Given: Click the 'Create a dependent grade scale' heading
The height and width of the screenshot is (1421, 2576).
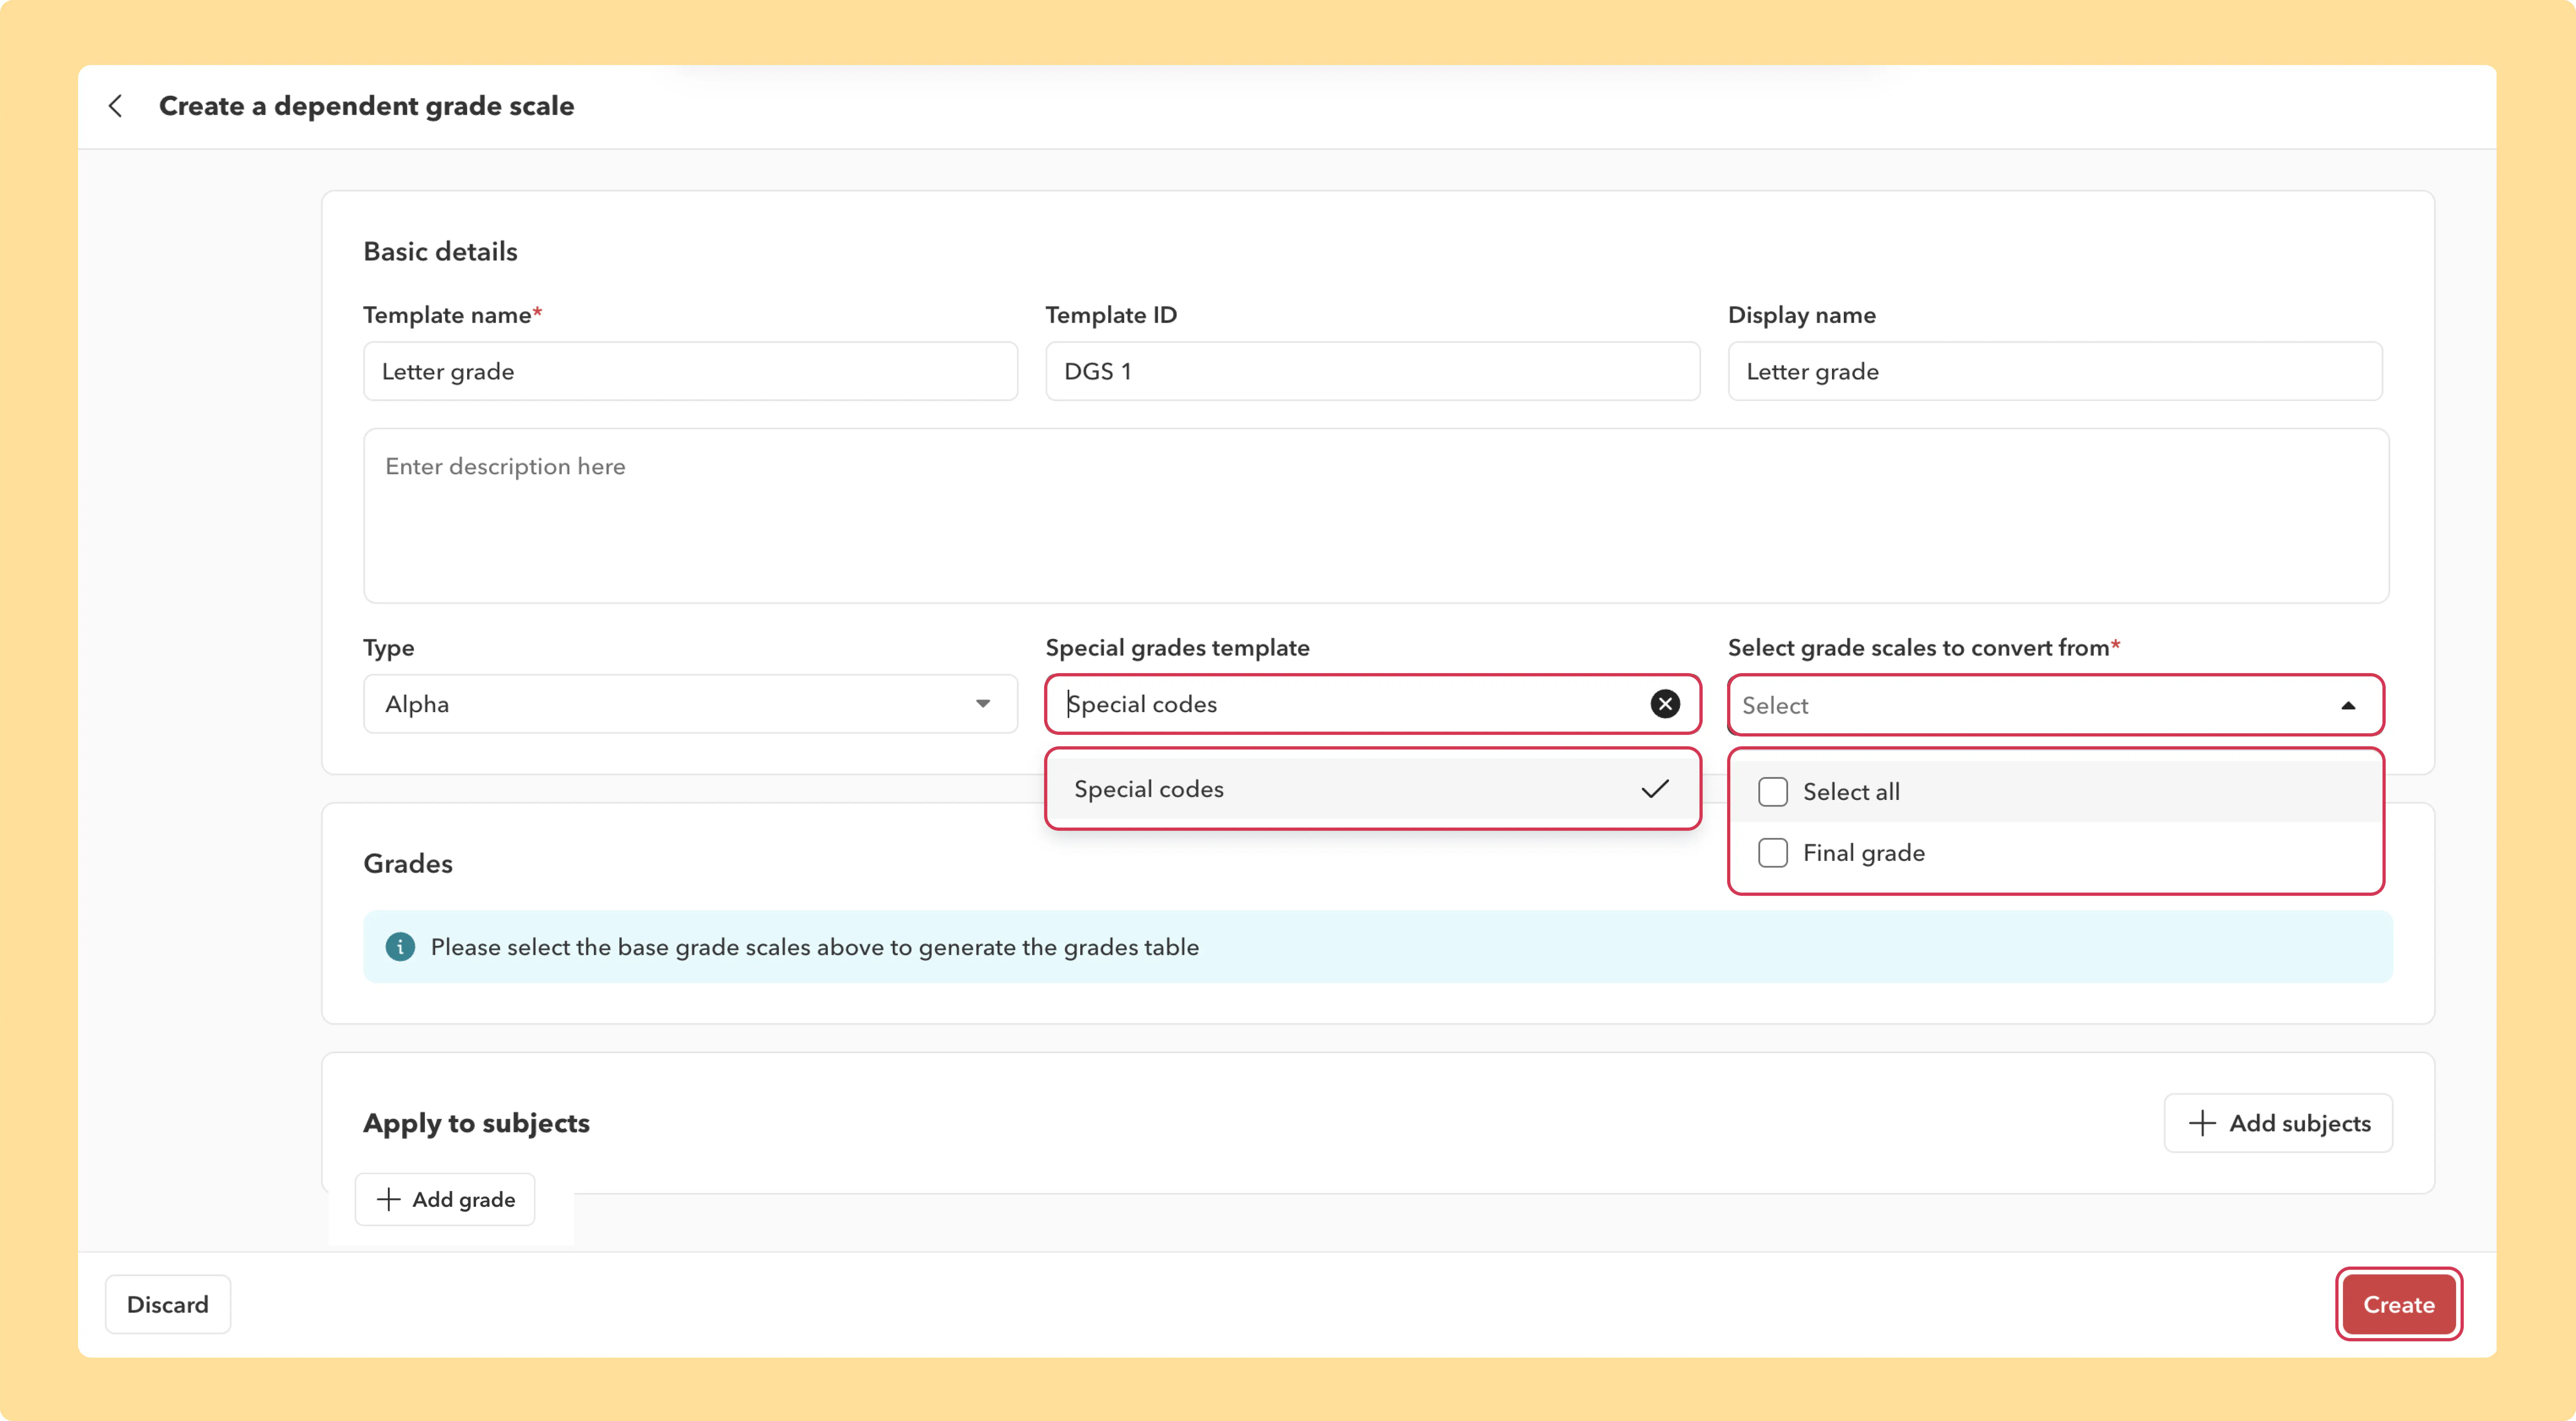Looking at the screenshot, I should 367,106.
